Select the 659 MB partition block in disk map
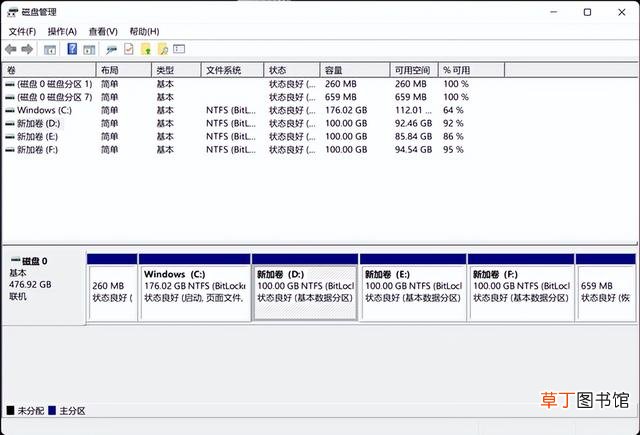Screen dimensions: 640x435 [605, 287]
